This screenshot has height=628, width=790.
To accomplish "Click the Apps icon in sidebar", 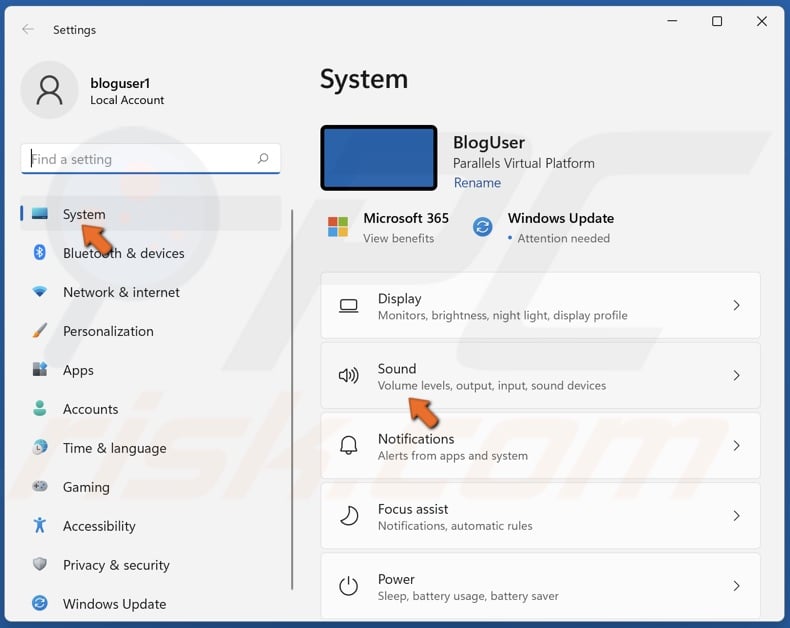I will (x=40, y=369).
